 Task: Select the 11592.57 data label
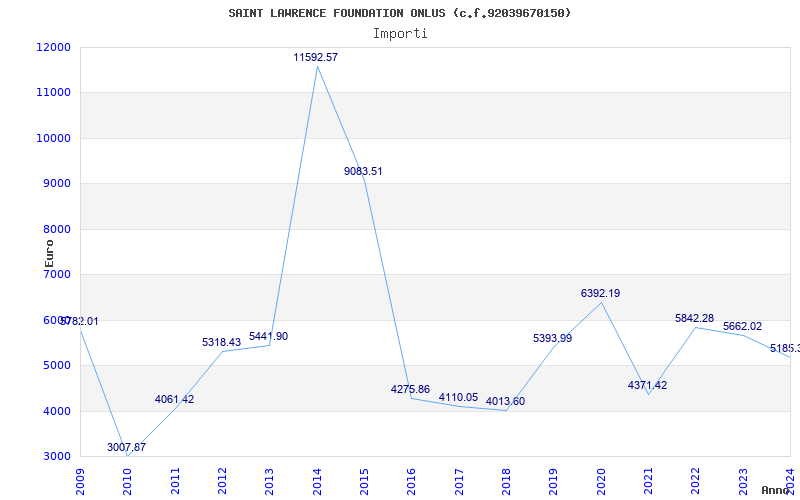(x=315, y=58)
